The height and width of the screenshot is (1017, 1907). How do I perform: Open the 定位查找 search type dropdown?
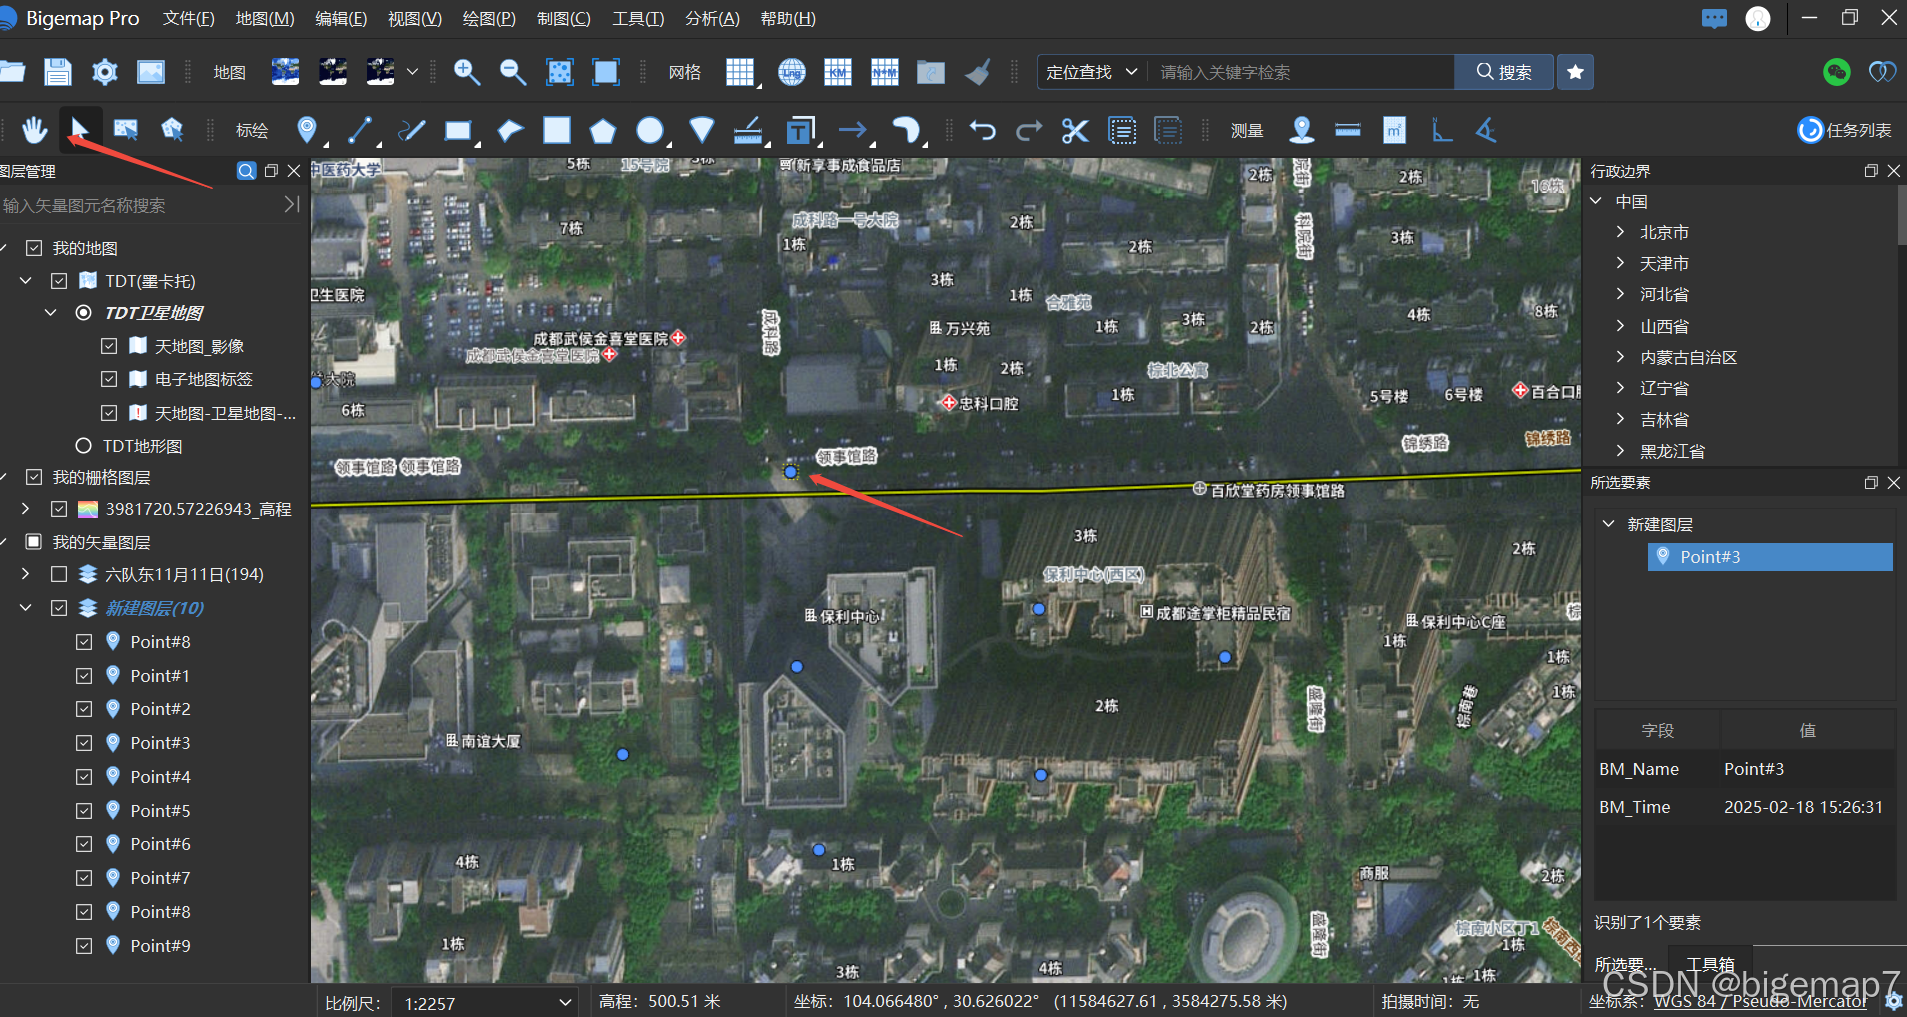(1092, 72)
